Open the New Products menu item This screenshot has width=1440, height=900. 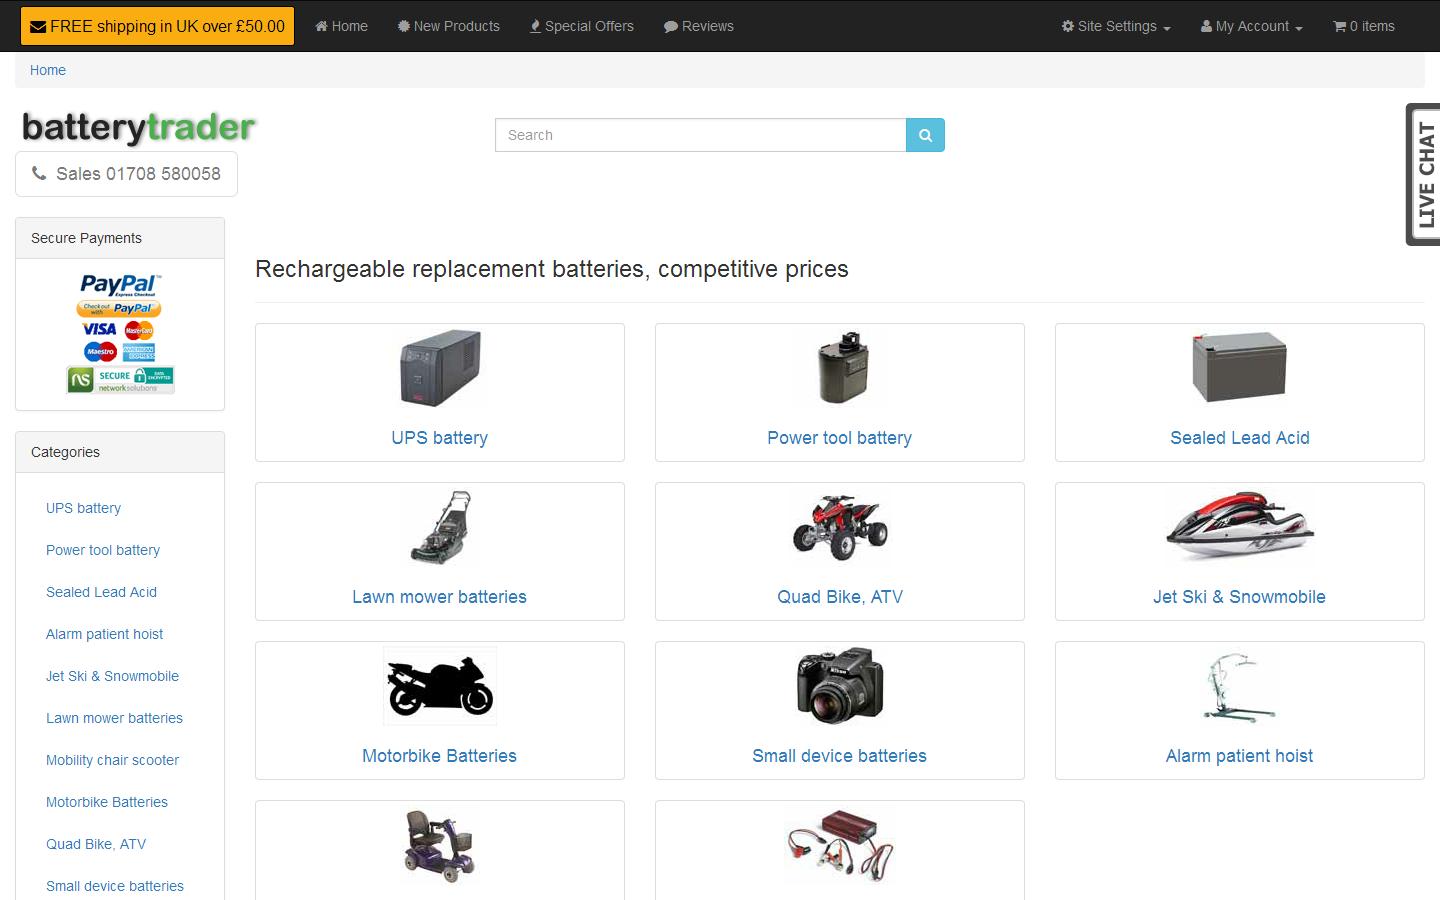click(x=448, y=26)
